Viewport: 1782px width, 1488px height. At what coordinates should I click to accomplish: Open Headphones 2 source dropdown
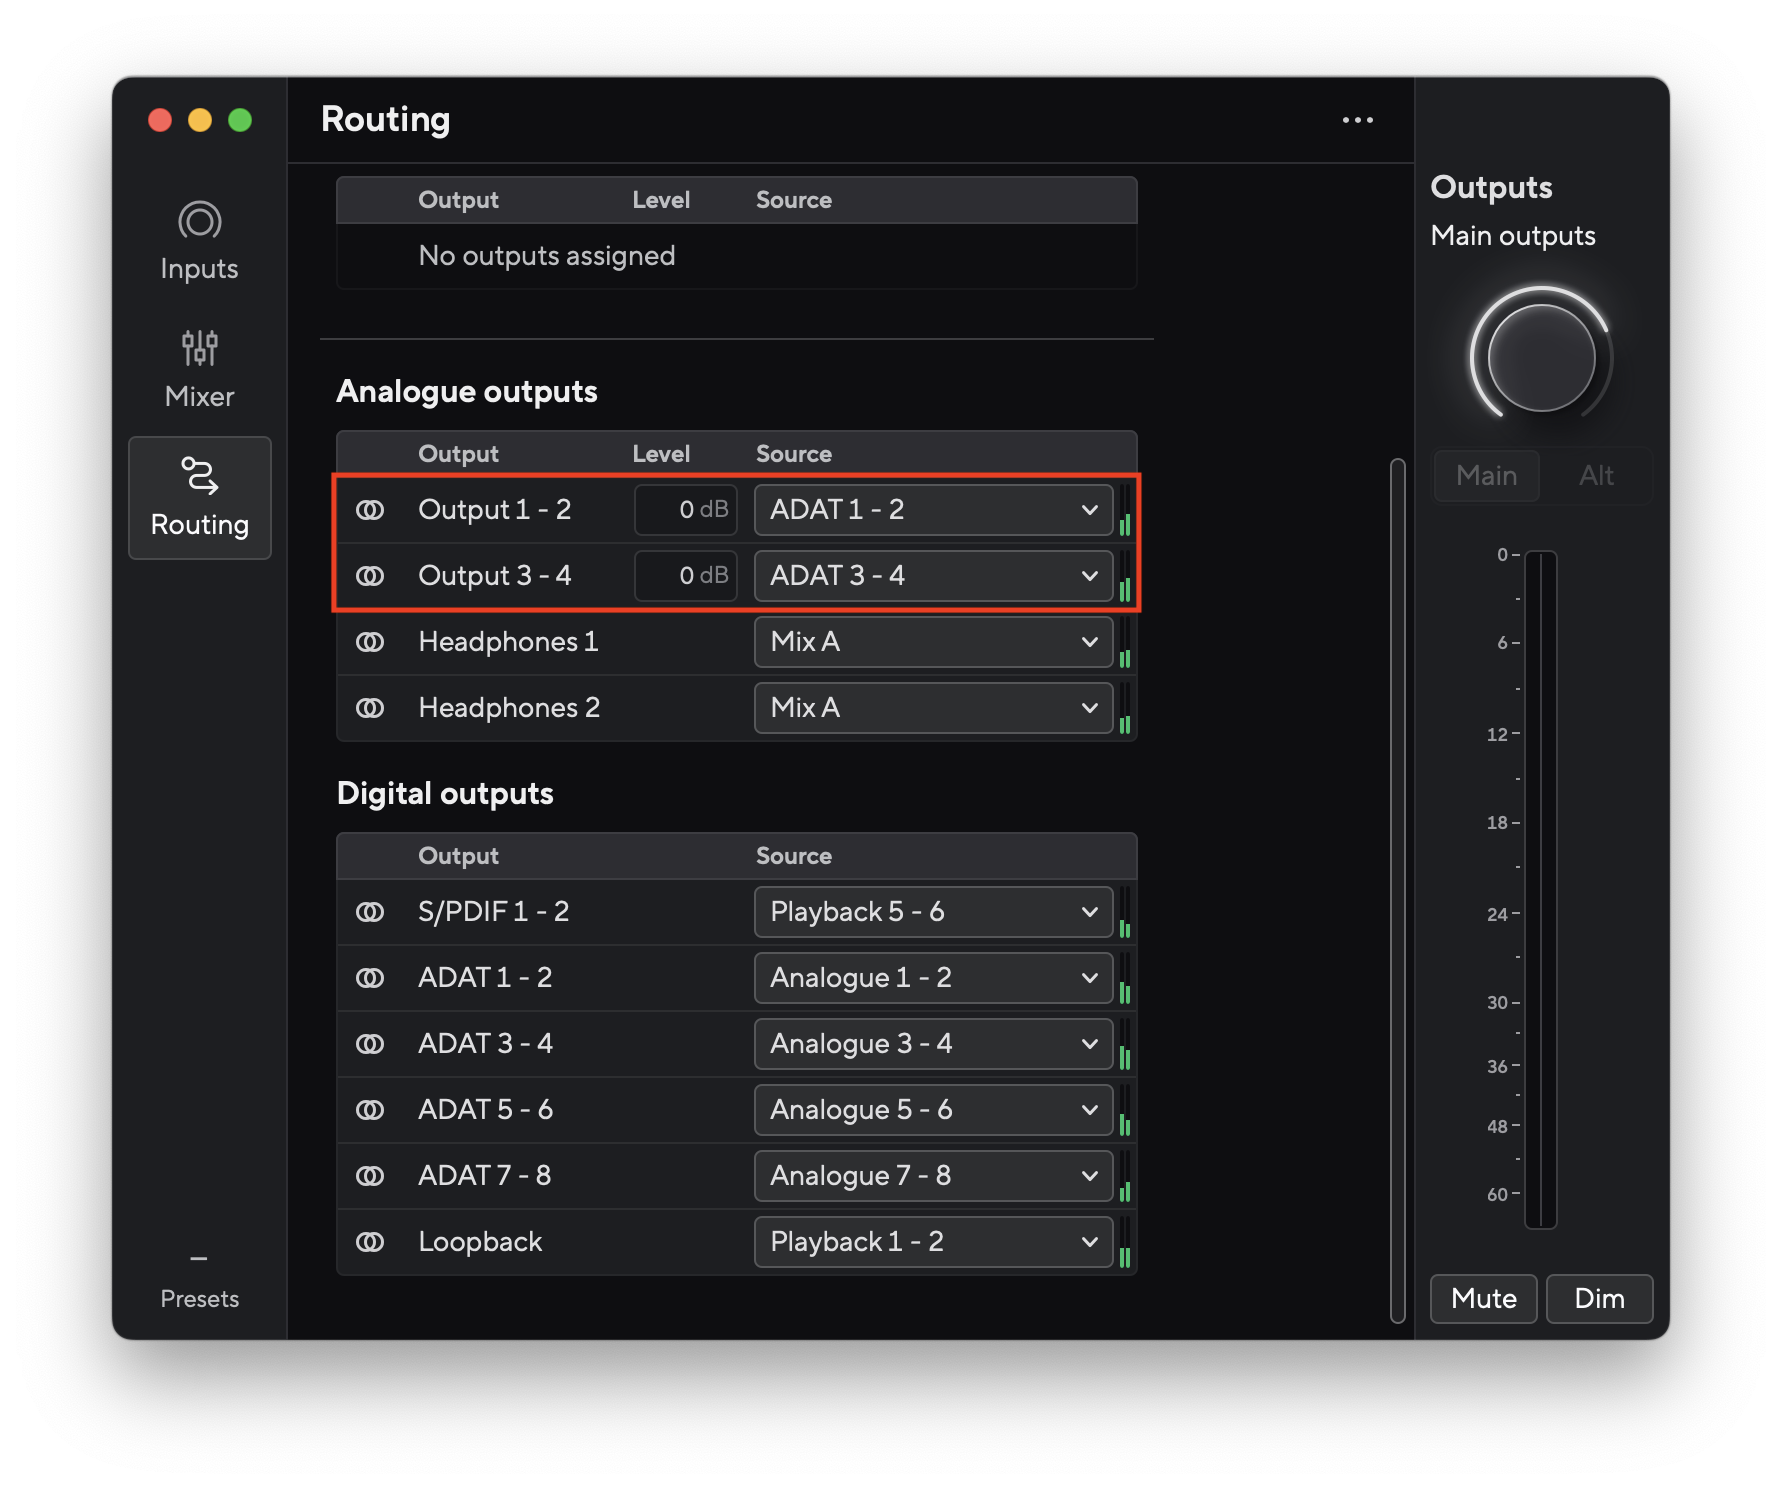coord(933,708)
